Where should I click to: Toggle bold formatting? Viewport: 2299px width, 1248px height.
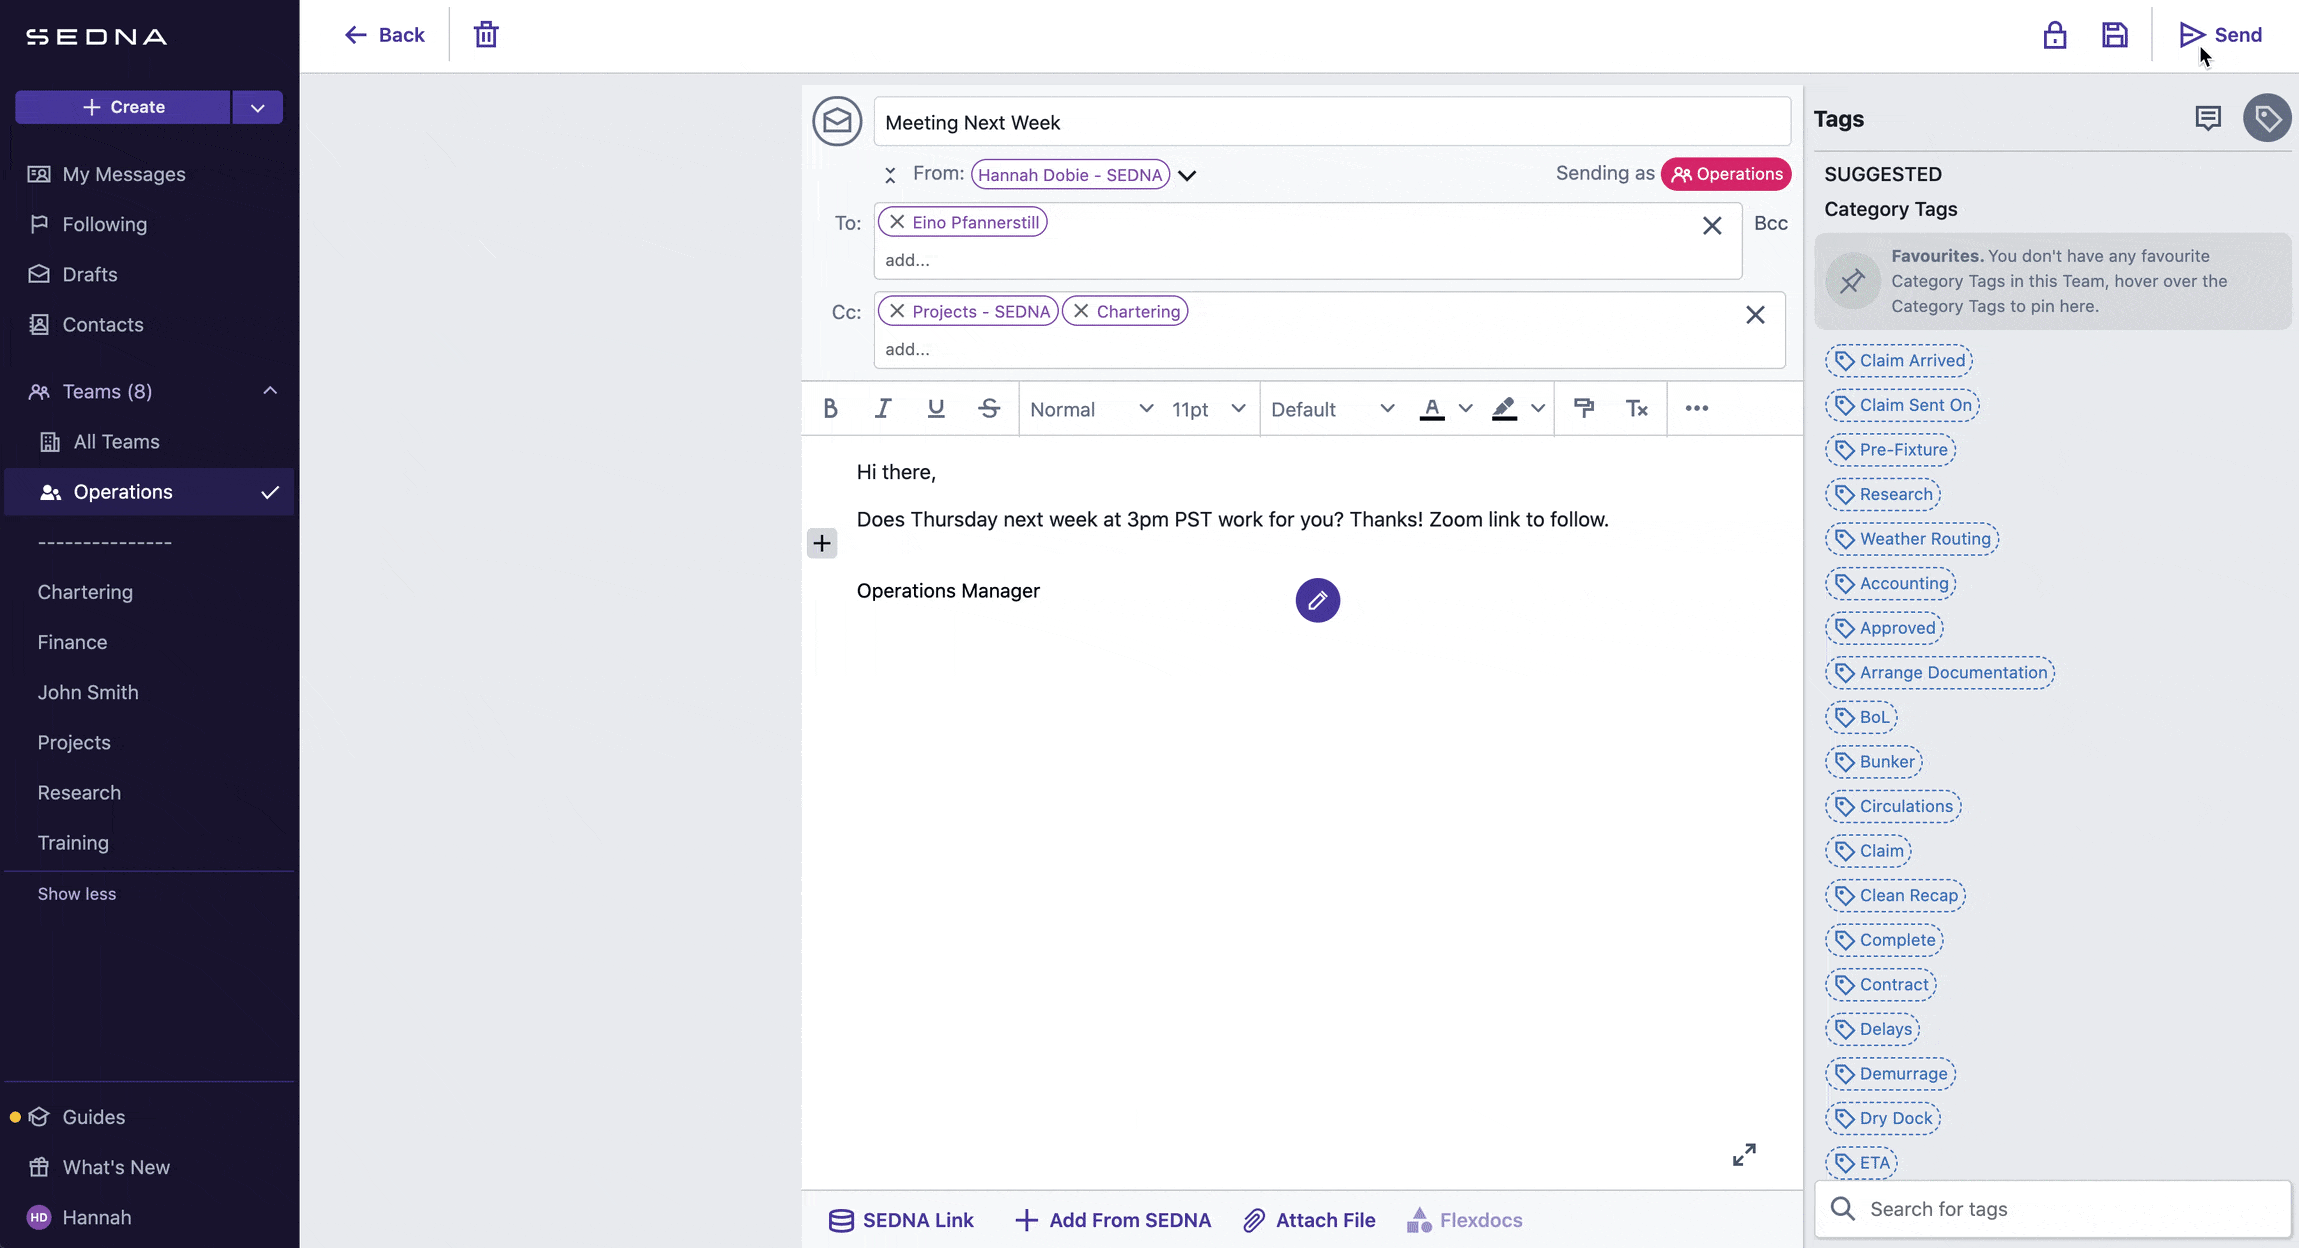pyautogui.click(x=830, y=408)
